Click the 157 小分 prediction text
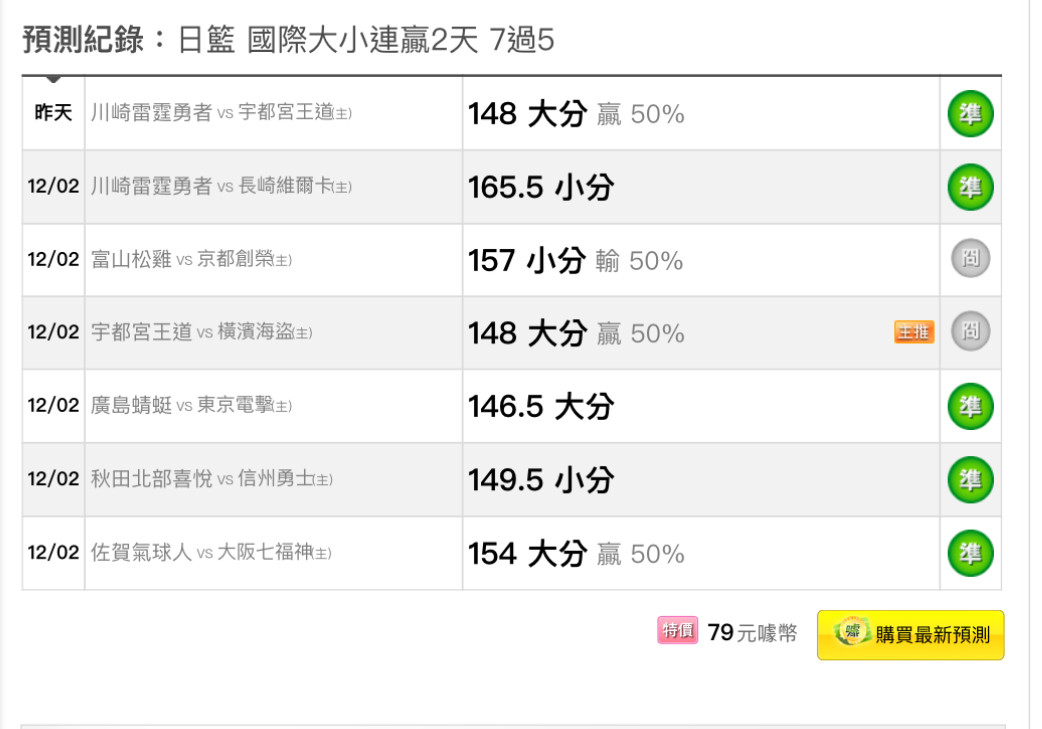This screenshot has width=1042, height=729. click(x=527, y=260)
